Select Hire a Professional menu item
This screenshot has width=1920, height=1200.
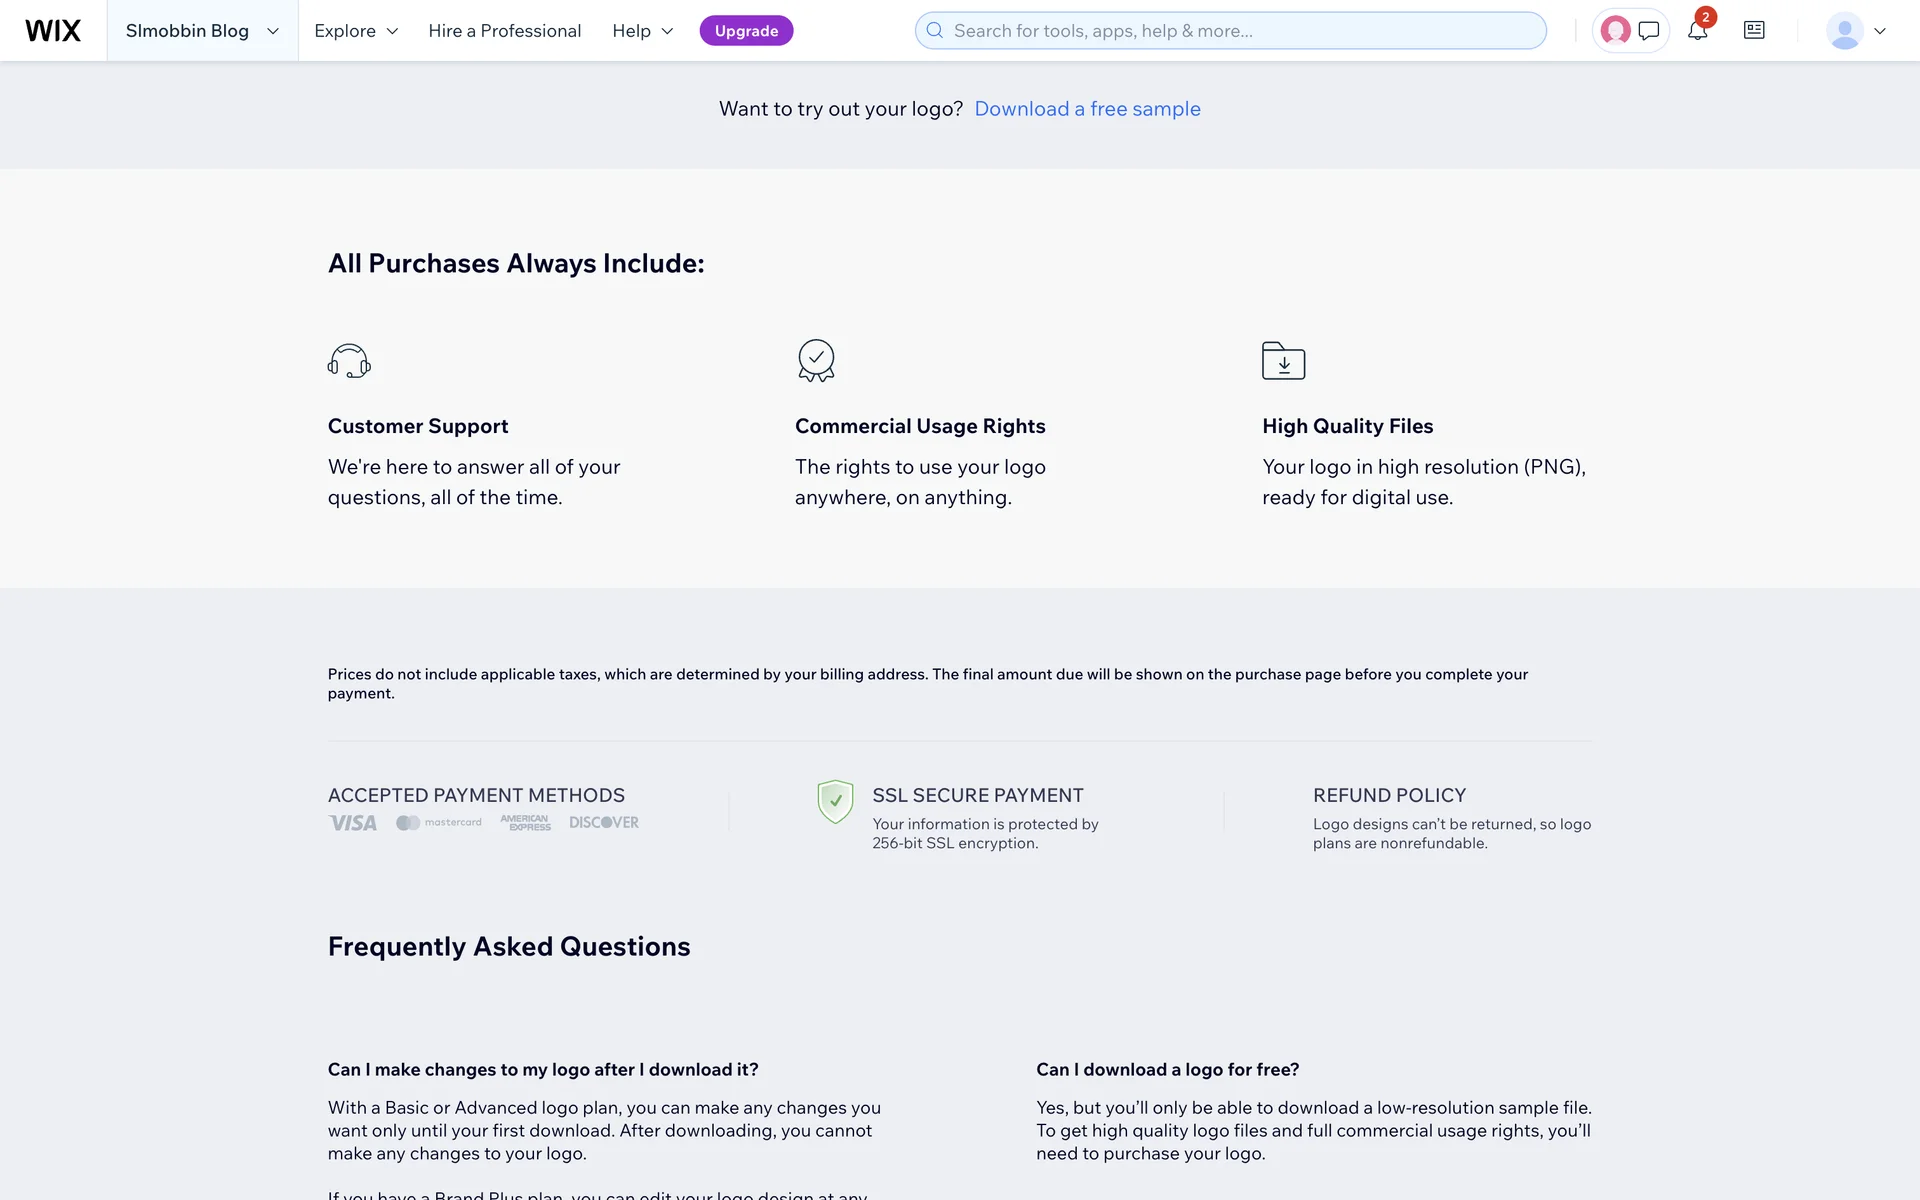[x=504, y=31]
